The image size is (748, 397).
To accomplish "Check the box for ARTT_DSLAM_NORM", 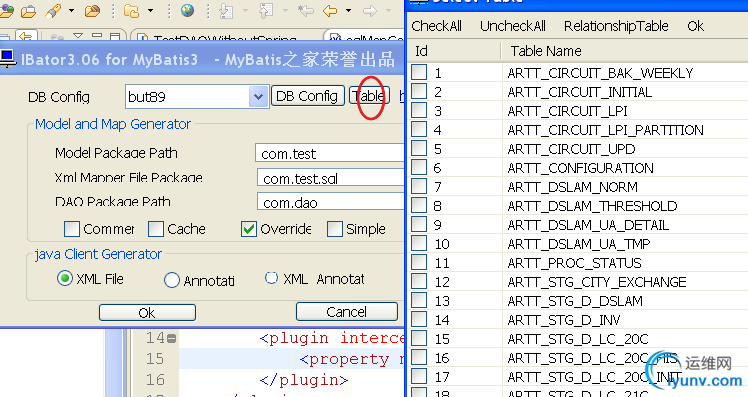I will pos(419,187).
